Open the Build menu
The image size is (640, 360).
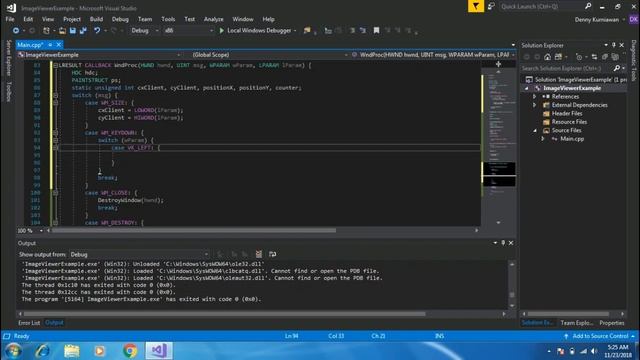coord(96,19)
